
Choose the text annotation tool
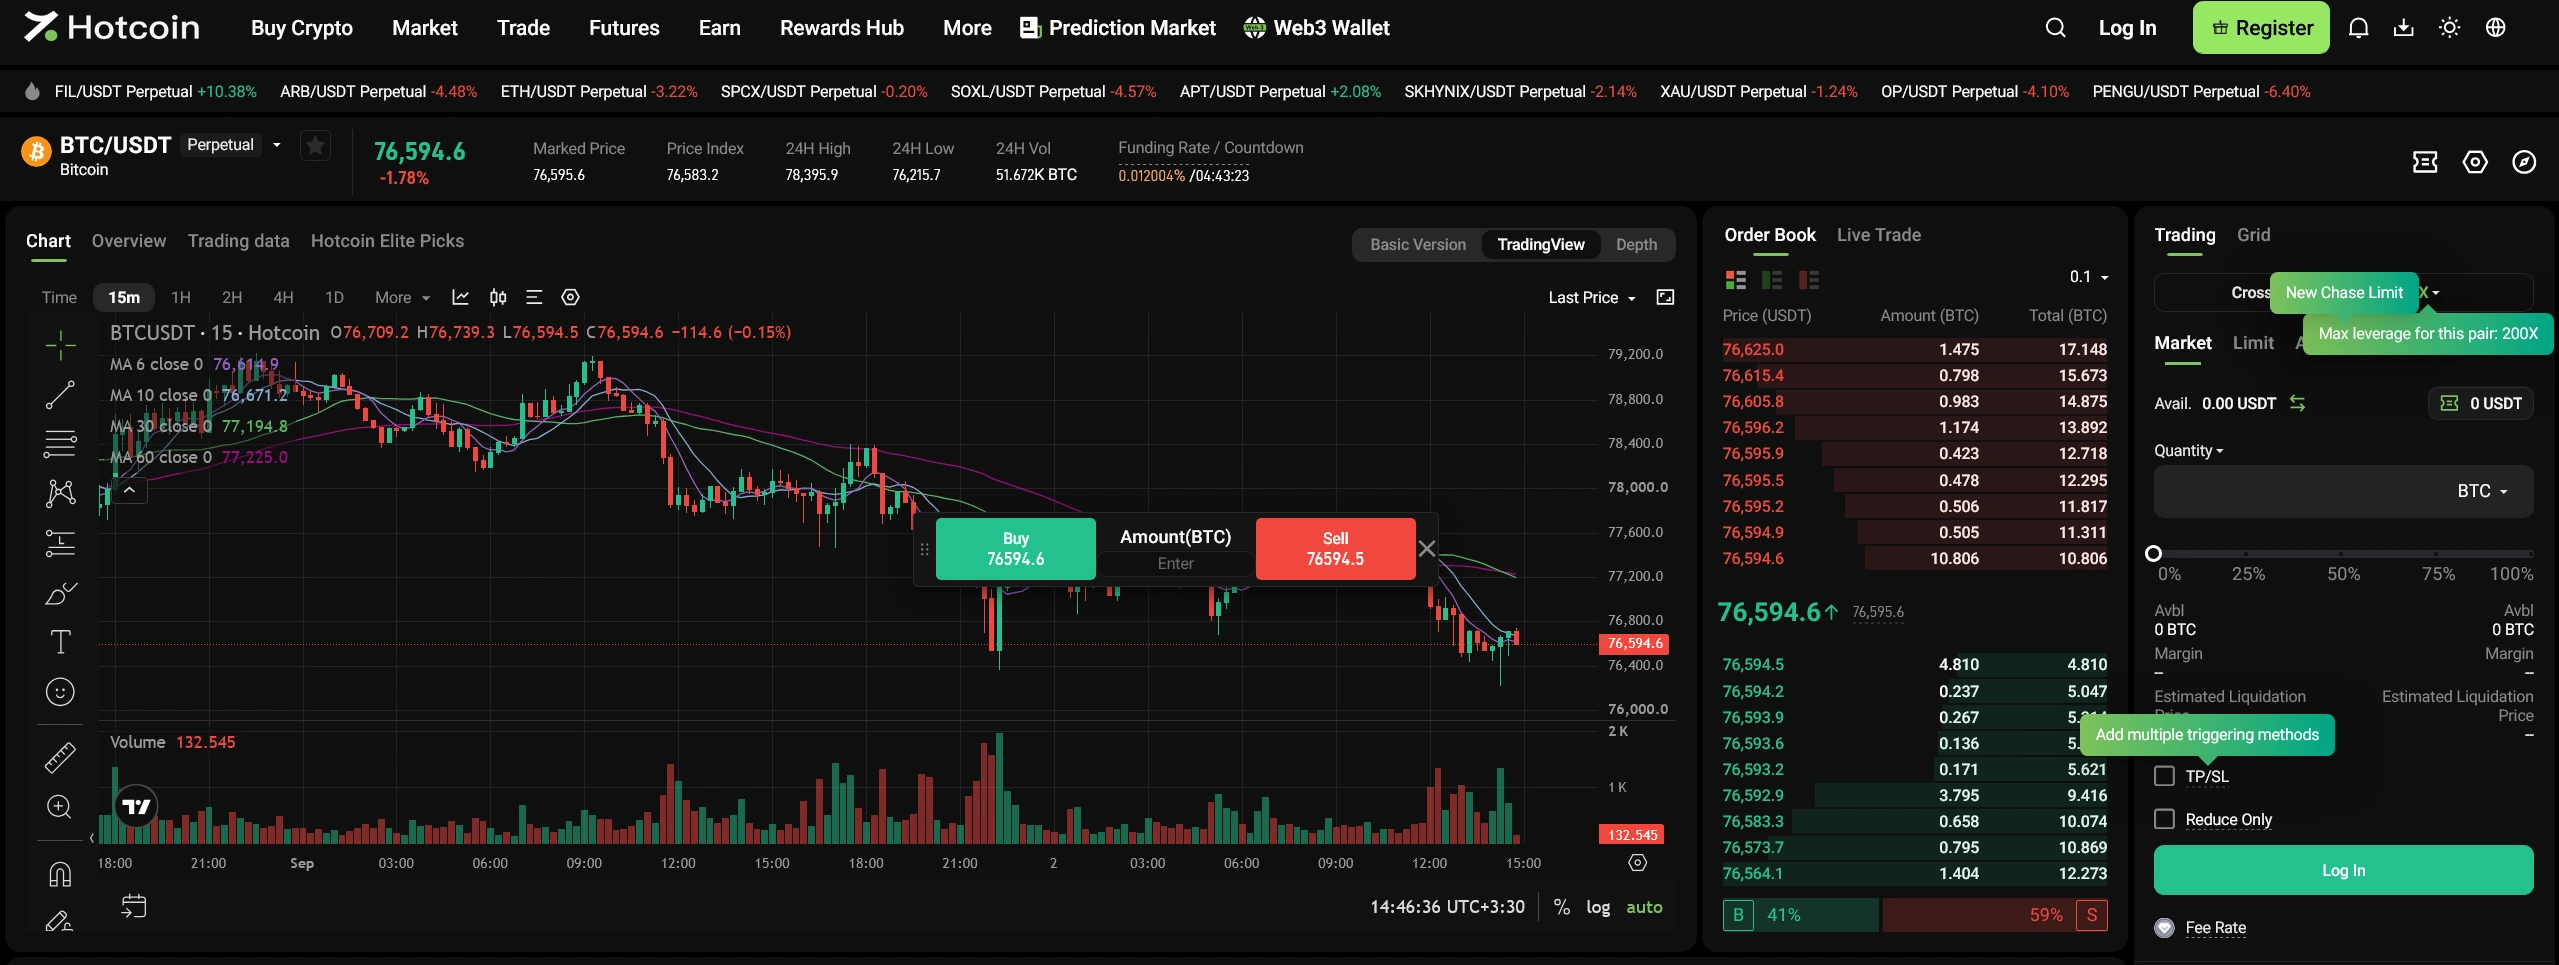click(60, 642)
